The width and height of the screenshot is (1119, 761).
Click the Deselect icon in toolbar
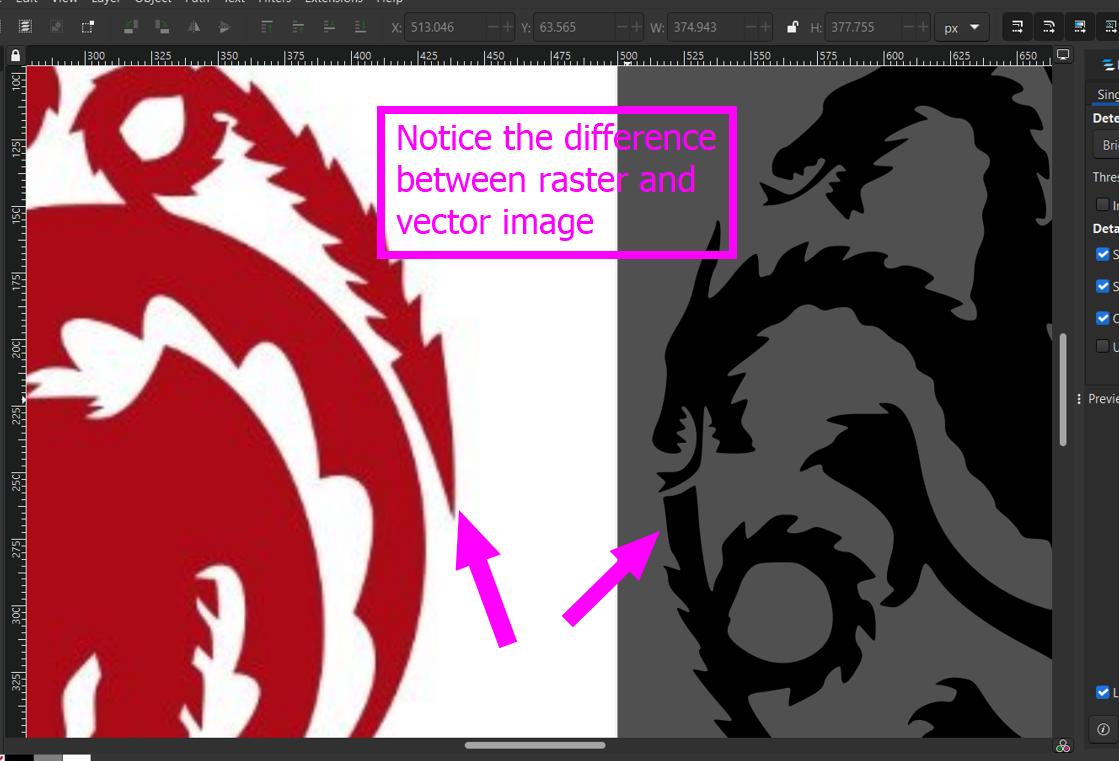(x=56, y=27)
